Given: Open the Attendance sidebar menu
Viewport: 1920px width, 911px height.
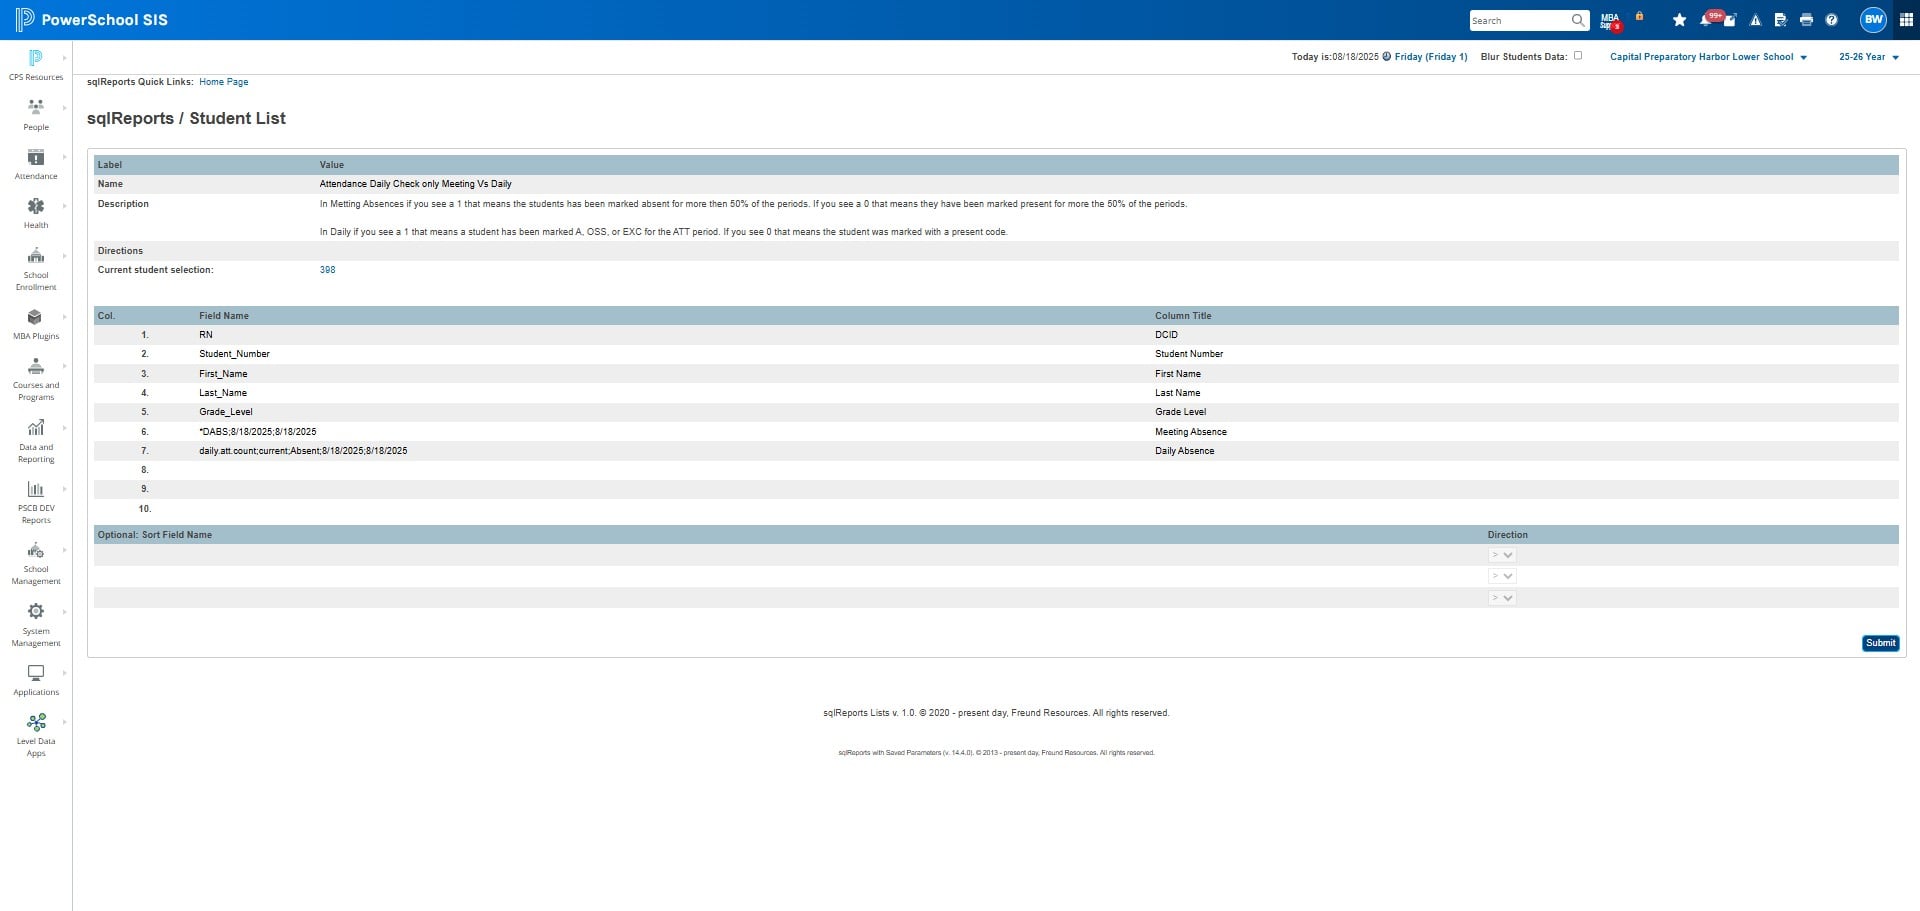Looking at the screenshot, I should pyautogui.click(x=36, y=164).
